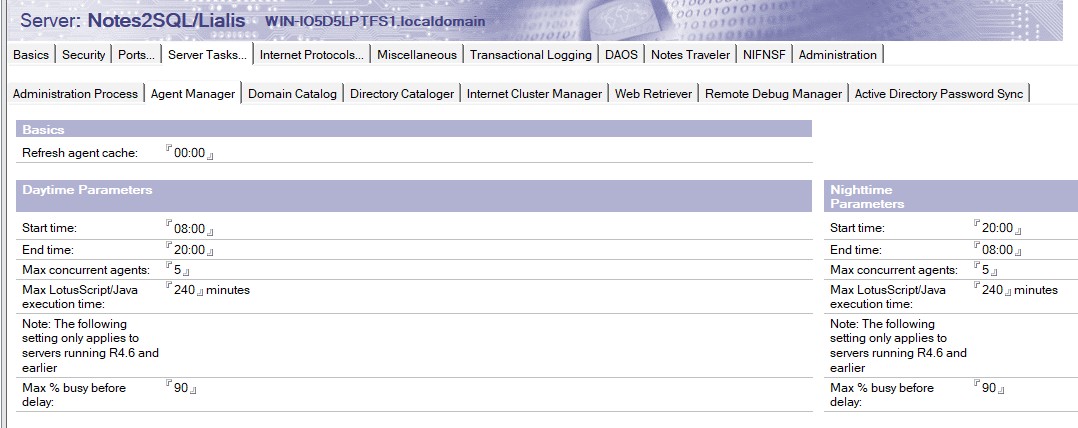Viewport: 1078px width, 428px height.
Task: Edit the Daytime Start time field
Action: point(190,228)
